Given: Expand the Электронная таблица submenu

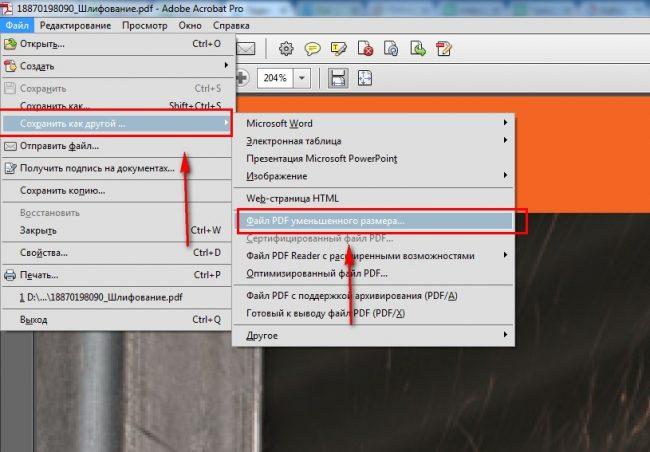Looking at the screenshot, I should (x=374, y=141).
